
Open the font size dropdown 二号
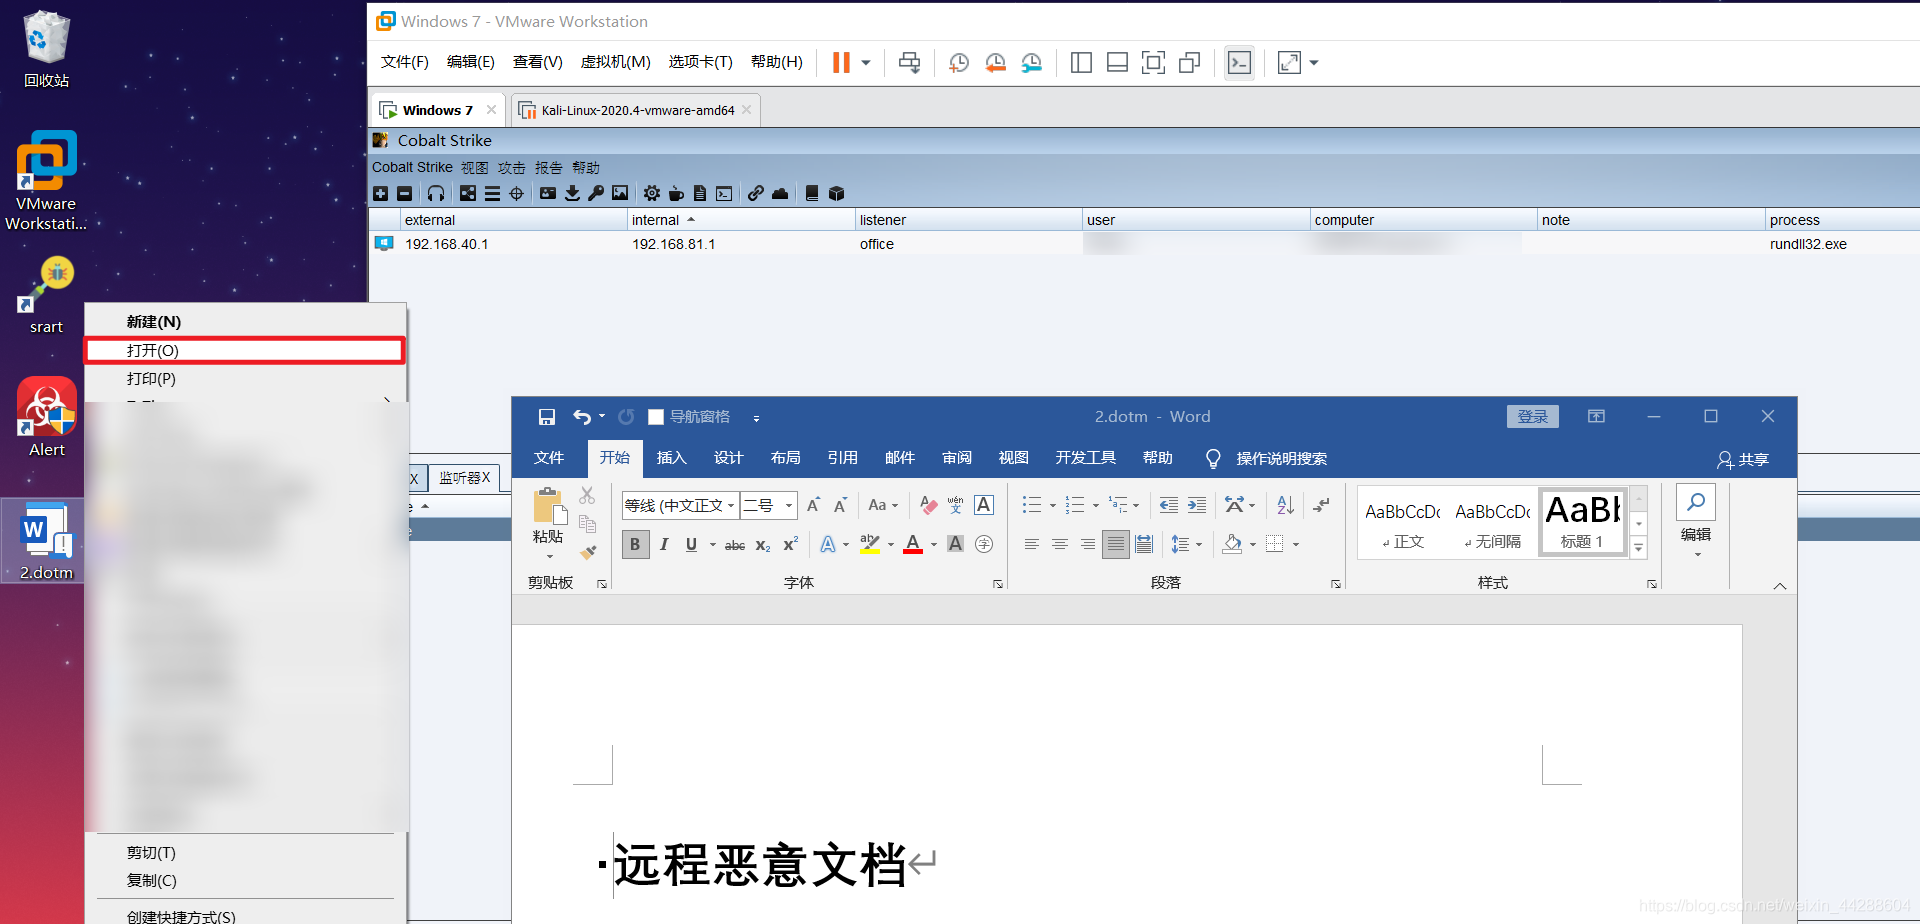pyautogui.click(x=789, y=506)
